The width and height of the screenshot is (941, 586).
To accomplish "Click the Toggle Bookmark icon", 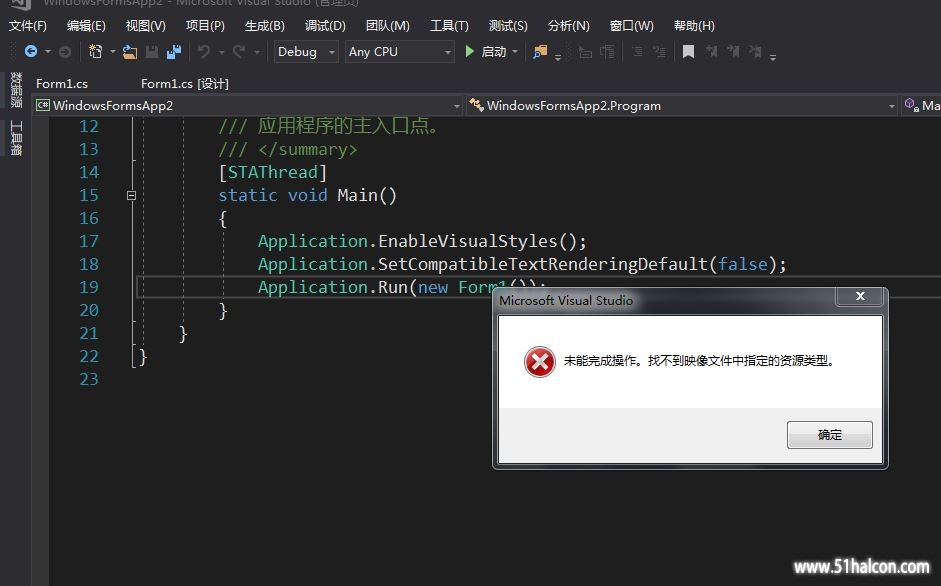I will click(x=688, y=52).
